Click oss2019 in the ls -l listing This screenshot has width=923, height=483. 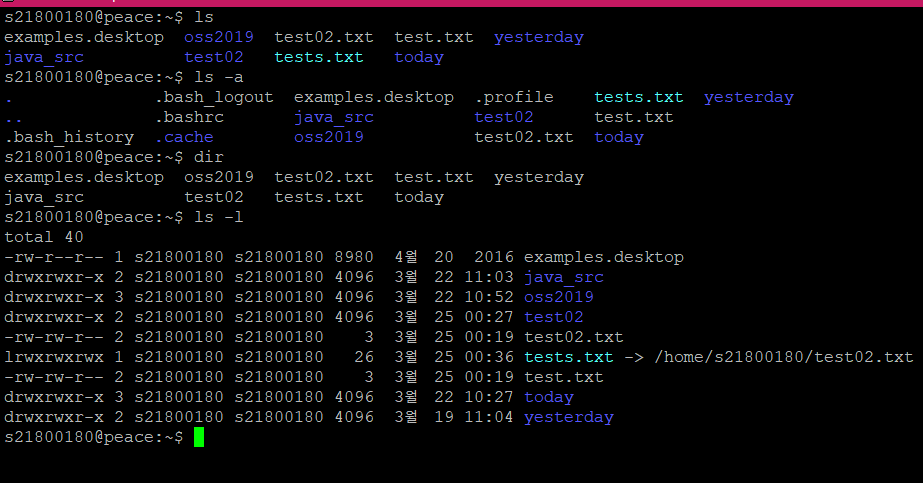(x=559, y=297)
